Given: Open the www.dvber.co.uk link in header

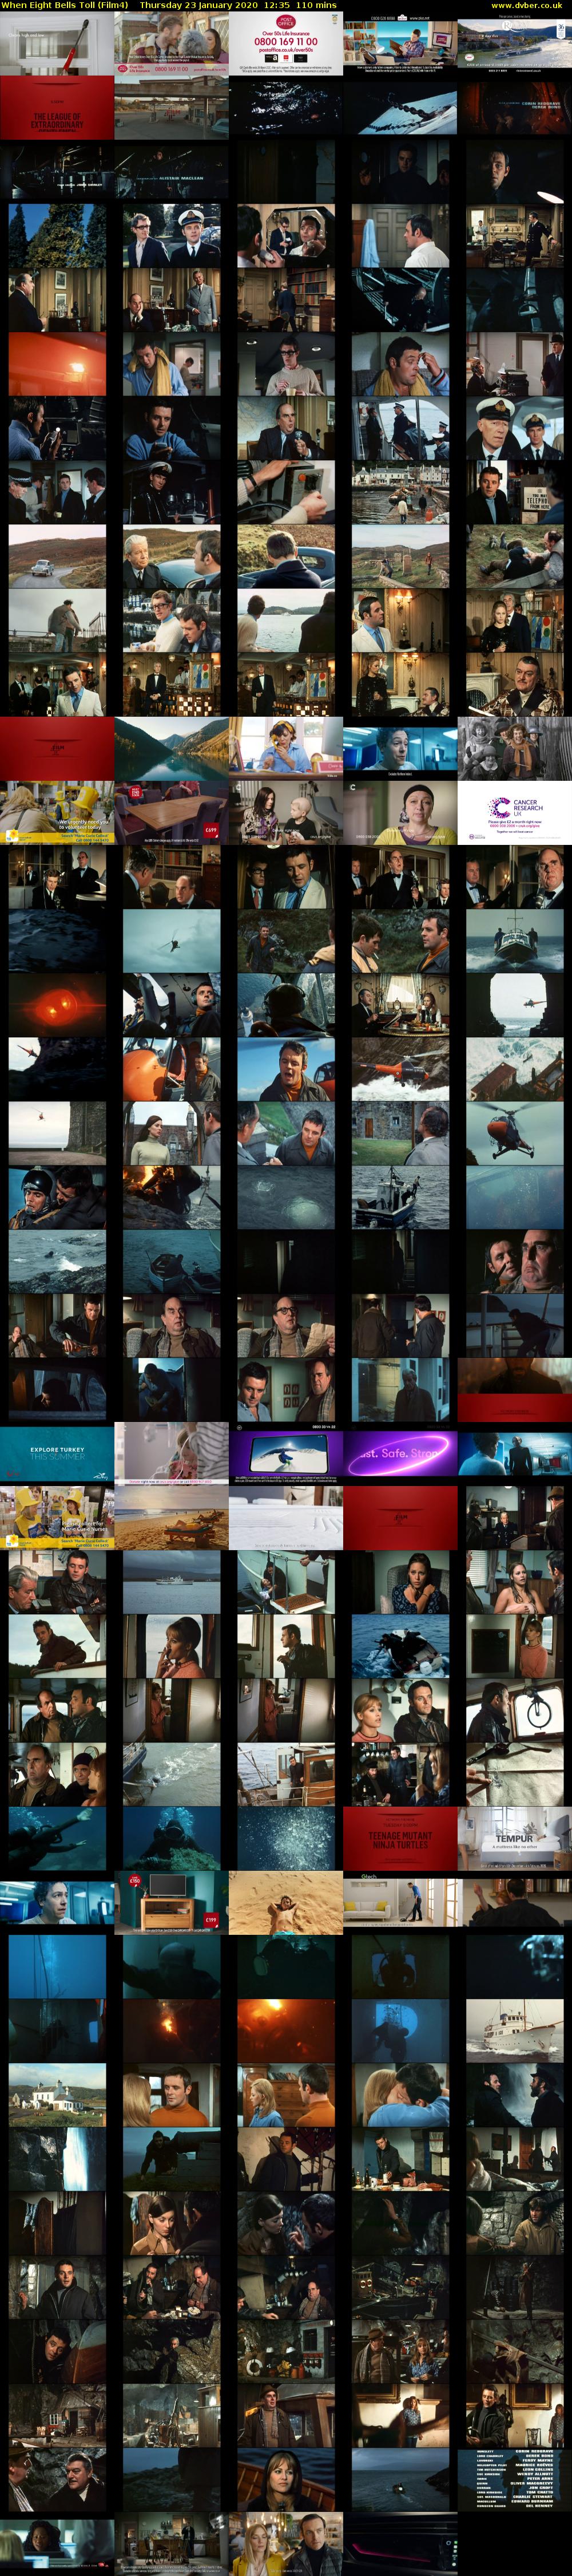Looking at the screenshot, I should click(527, 5).
